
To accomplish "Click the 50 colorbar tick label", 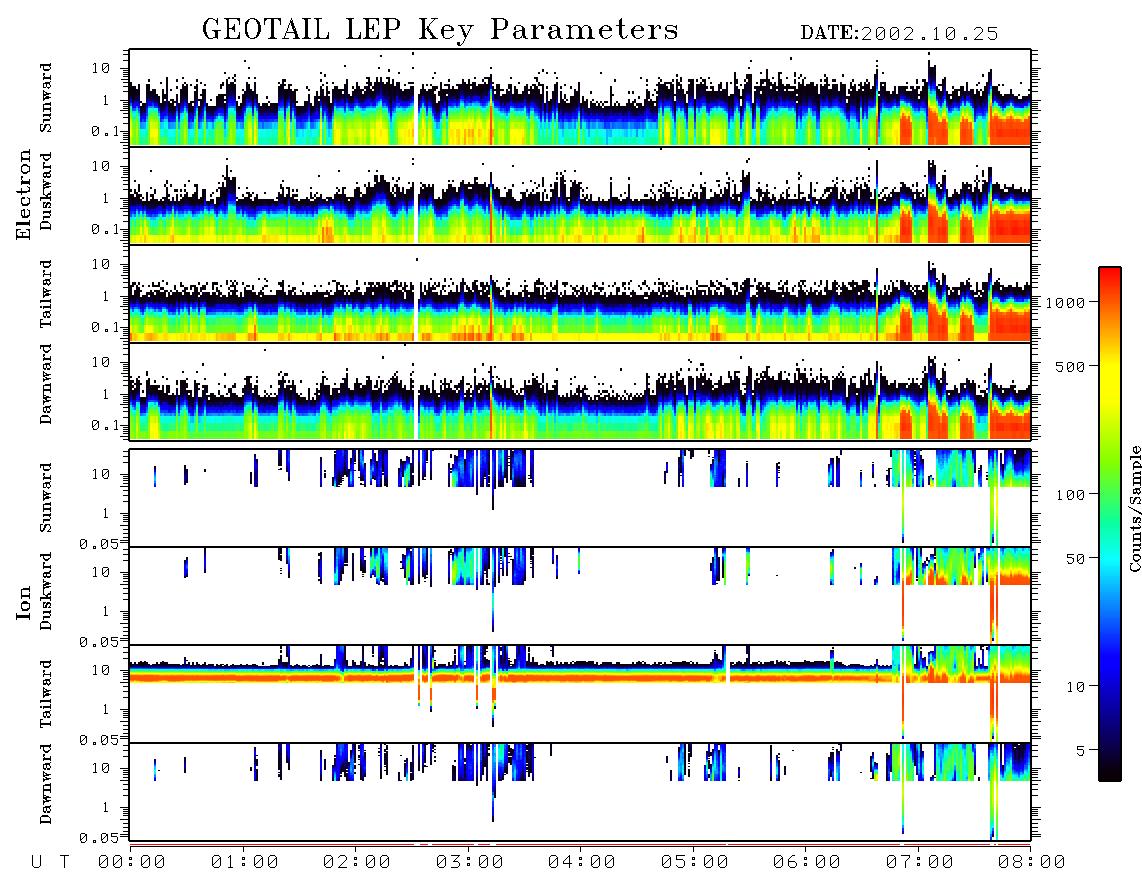I will point(1075,559).
